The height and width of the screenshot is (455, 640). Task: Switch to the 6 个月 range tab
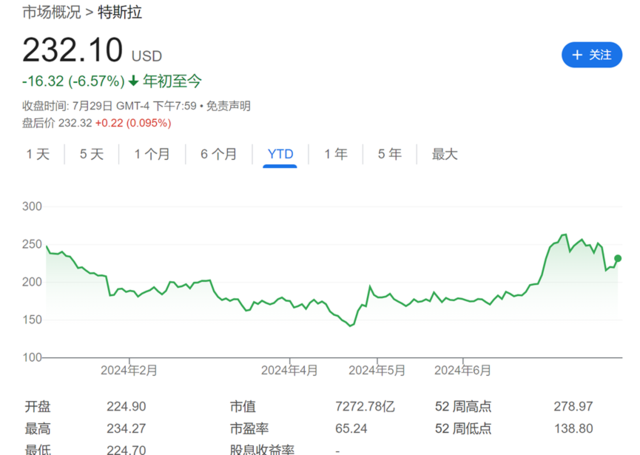(219, 154)
